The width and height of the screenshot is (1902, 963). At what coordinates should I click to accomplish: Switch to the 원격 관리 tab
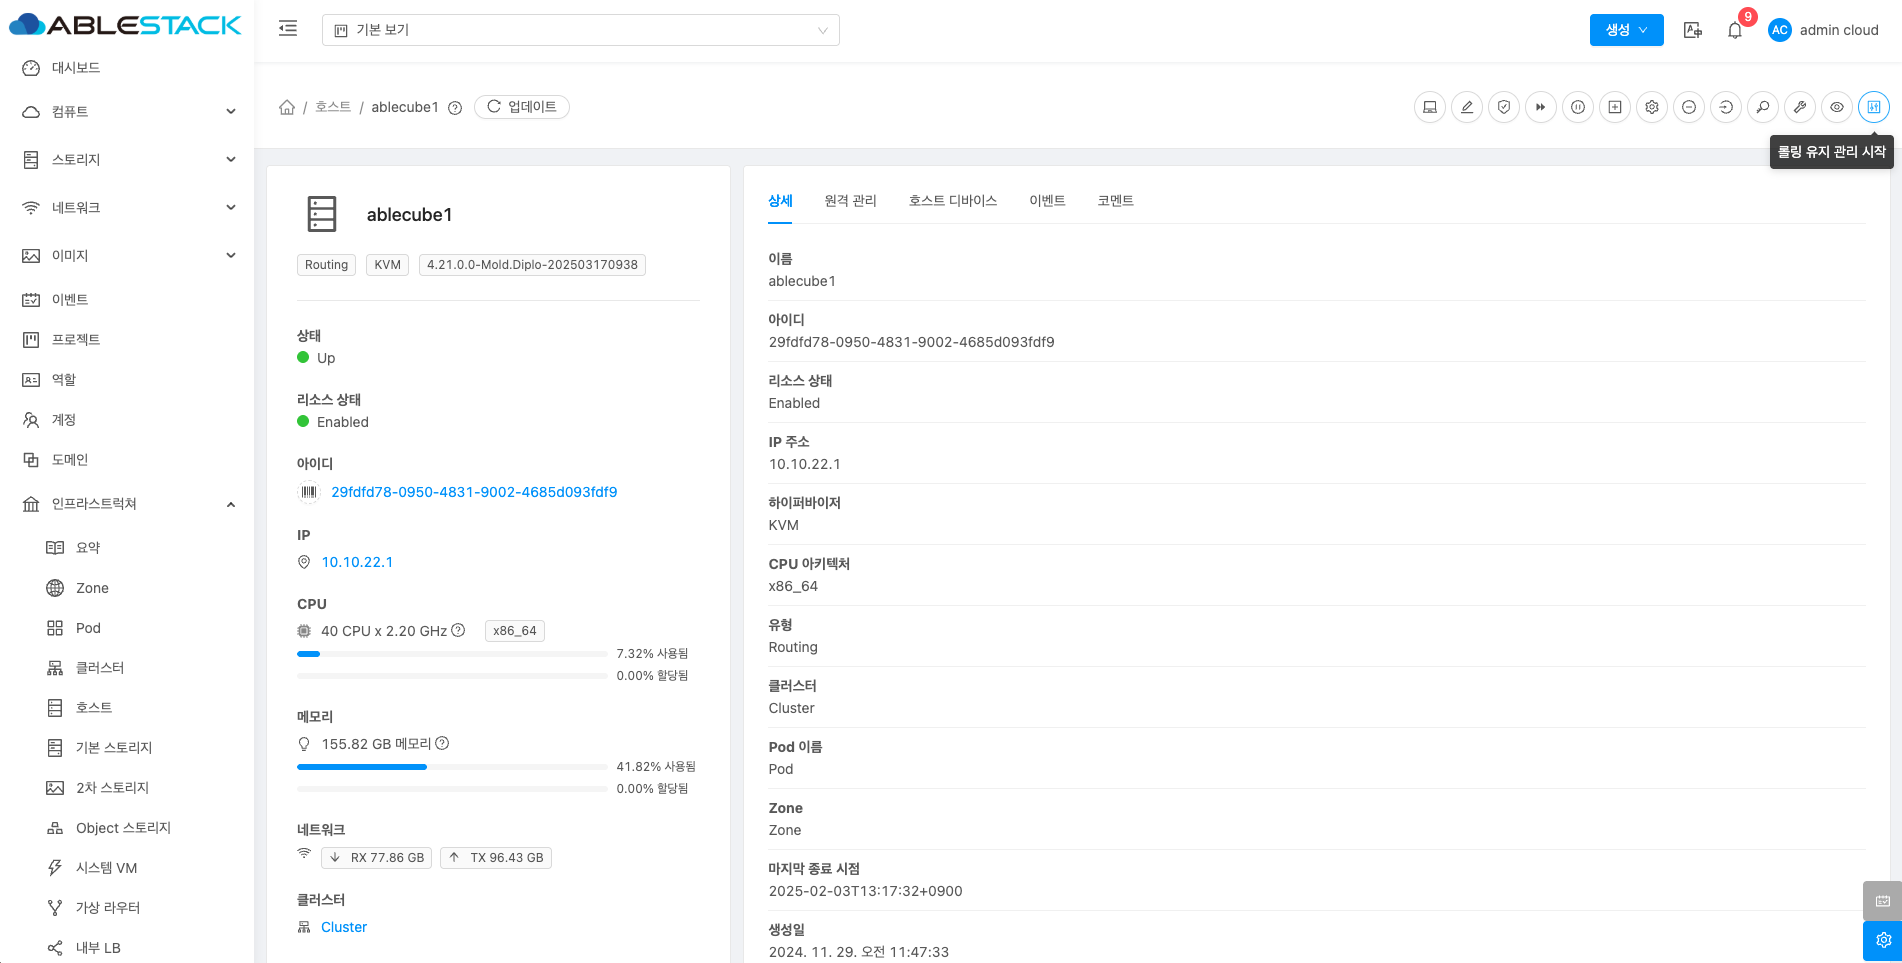pyautogui.click(x=850, y=201)
